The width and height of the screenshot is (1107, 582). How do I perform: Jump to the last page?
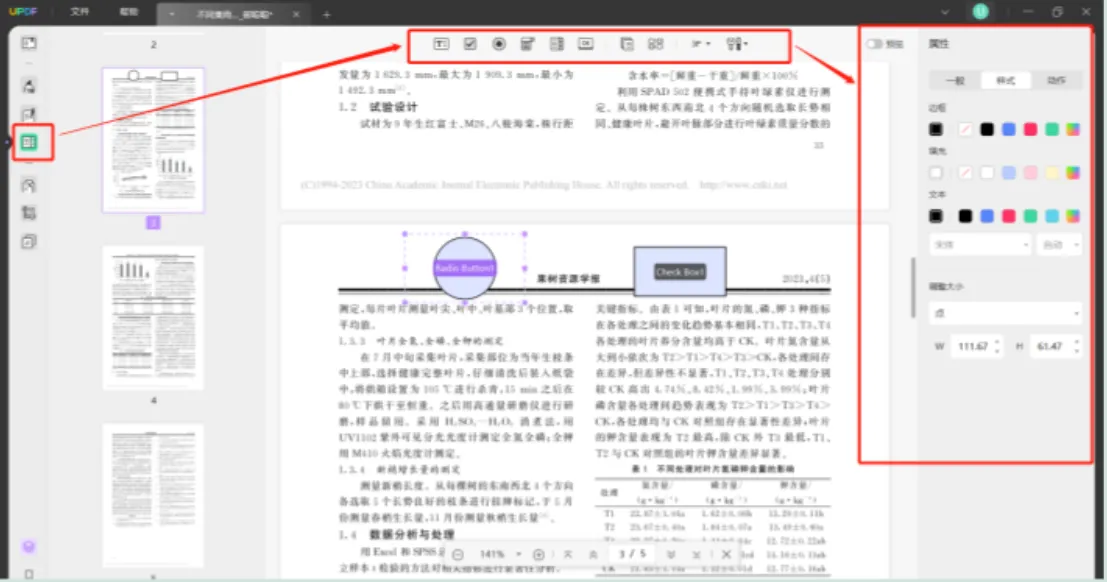coord(696,554)
